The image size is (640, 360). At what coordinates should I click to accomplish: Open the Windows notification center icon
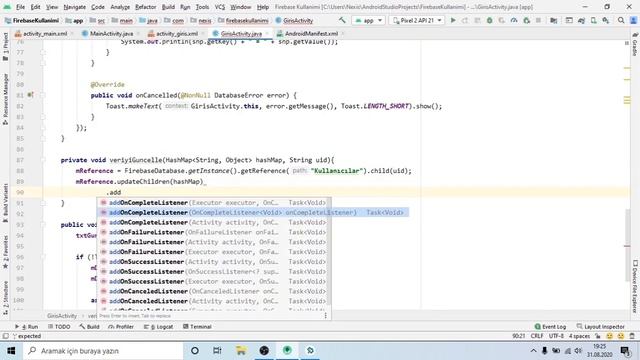point(625,351)
